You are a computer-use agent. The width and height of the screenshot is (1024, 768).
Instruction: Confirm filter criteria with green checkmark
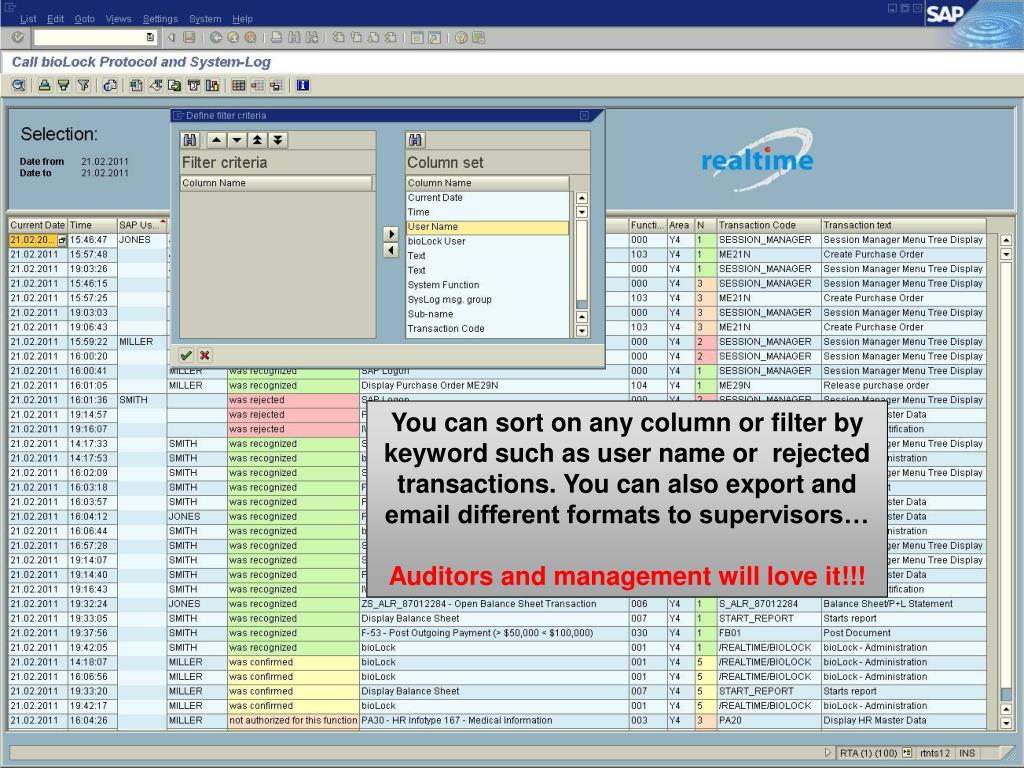186,355
